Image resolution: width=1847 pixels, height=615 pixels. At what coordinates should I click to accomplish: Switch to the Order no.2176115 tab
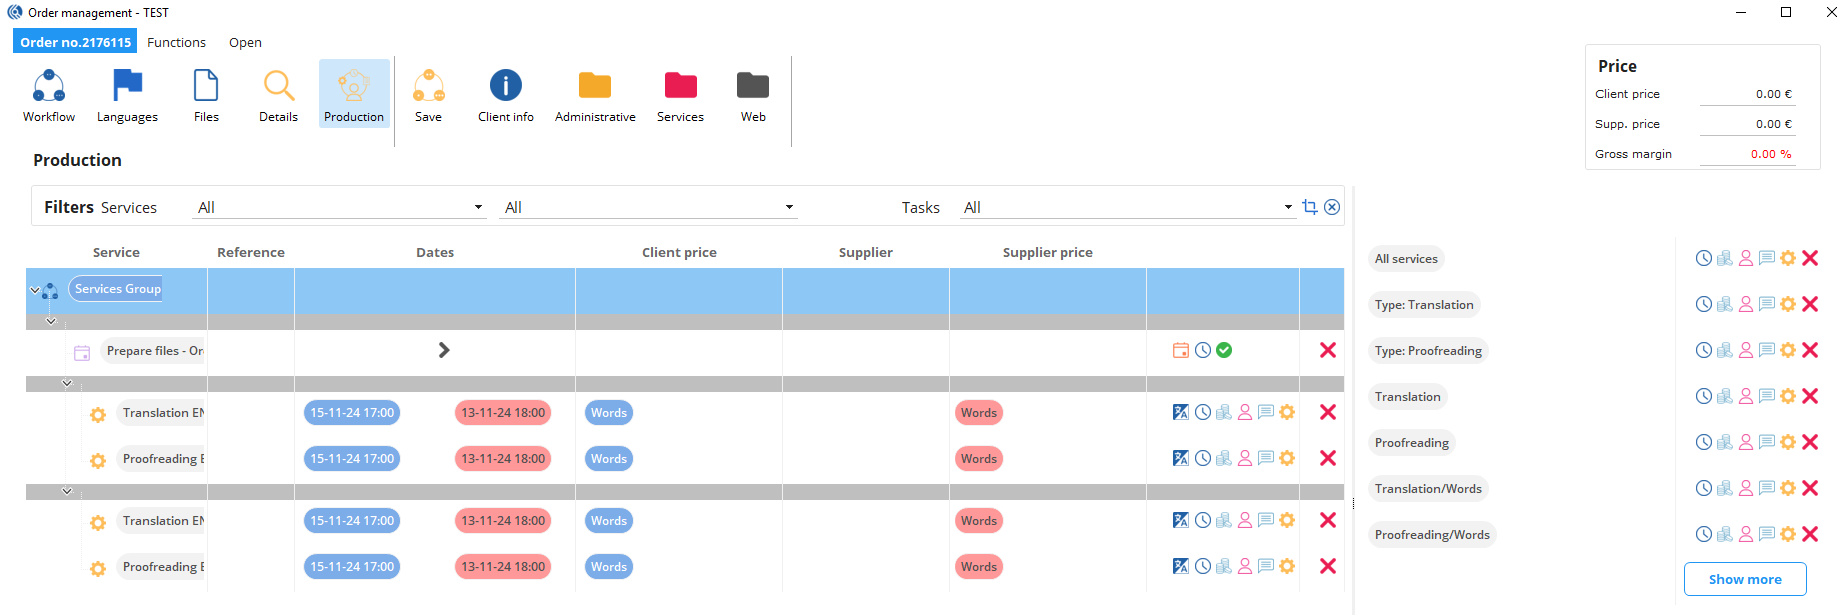pyautogui.click(x=75, y=42)
